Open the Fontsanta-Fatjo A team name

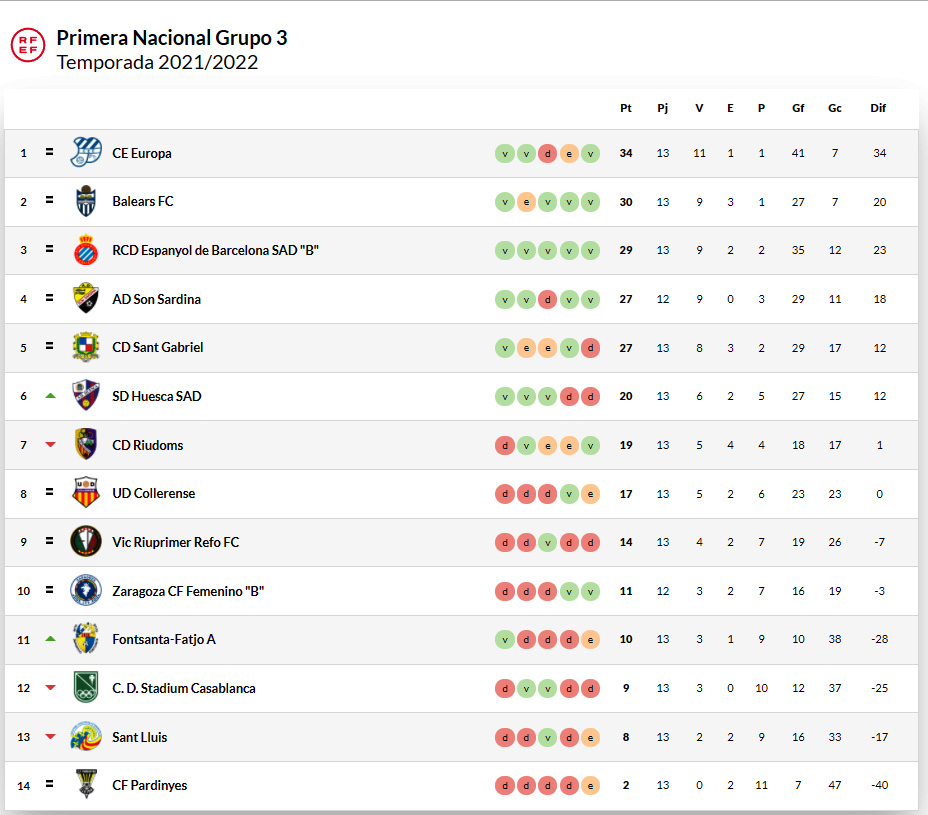coord(163,639)
